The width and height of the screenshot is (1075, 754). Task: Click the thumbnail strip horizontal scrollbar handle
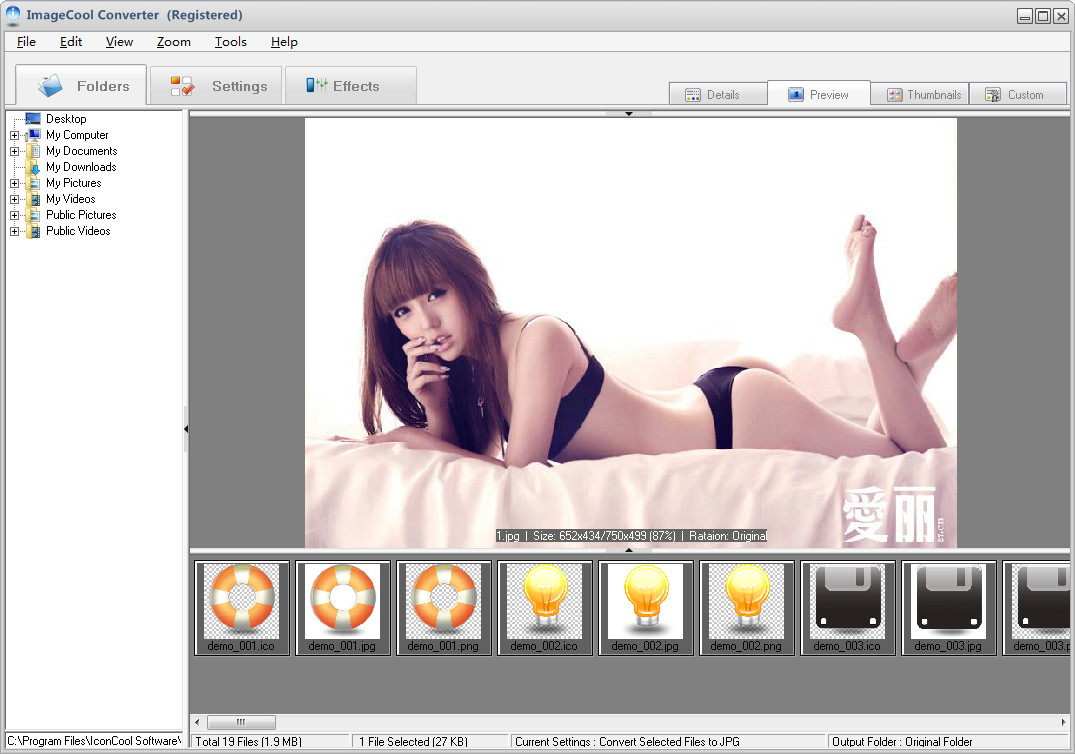coord(240,722)
